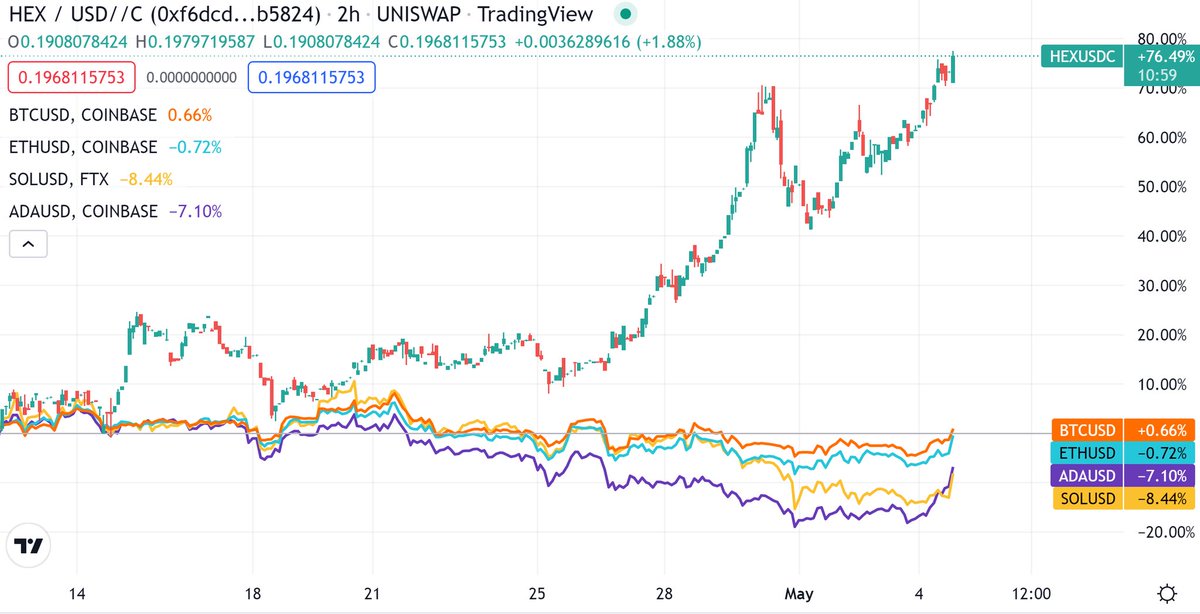Click the orange BTCUSD scale label
The height and width of the screenshot is (614, 1200).
point(1087,431)
